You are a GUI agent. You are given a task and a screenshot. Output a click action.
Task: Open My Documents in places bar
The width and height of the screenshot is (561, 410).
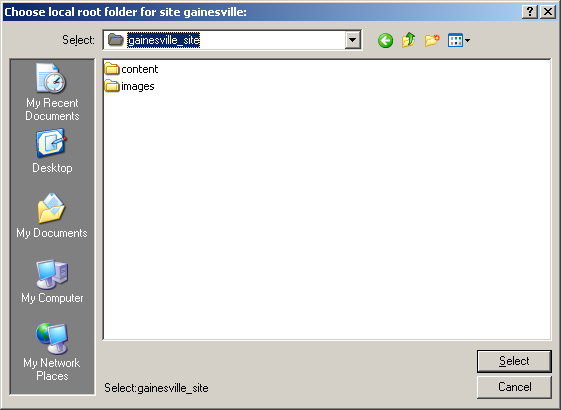(52, 216)
